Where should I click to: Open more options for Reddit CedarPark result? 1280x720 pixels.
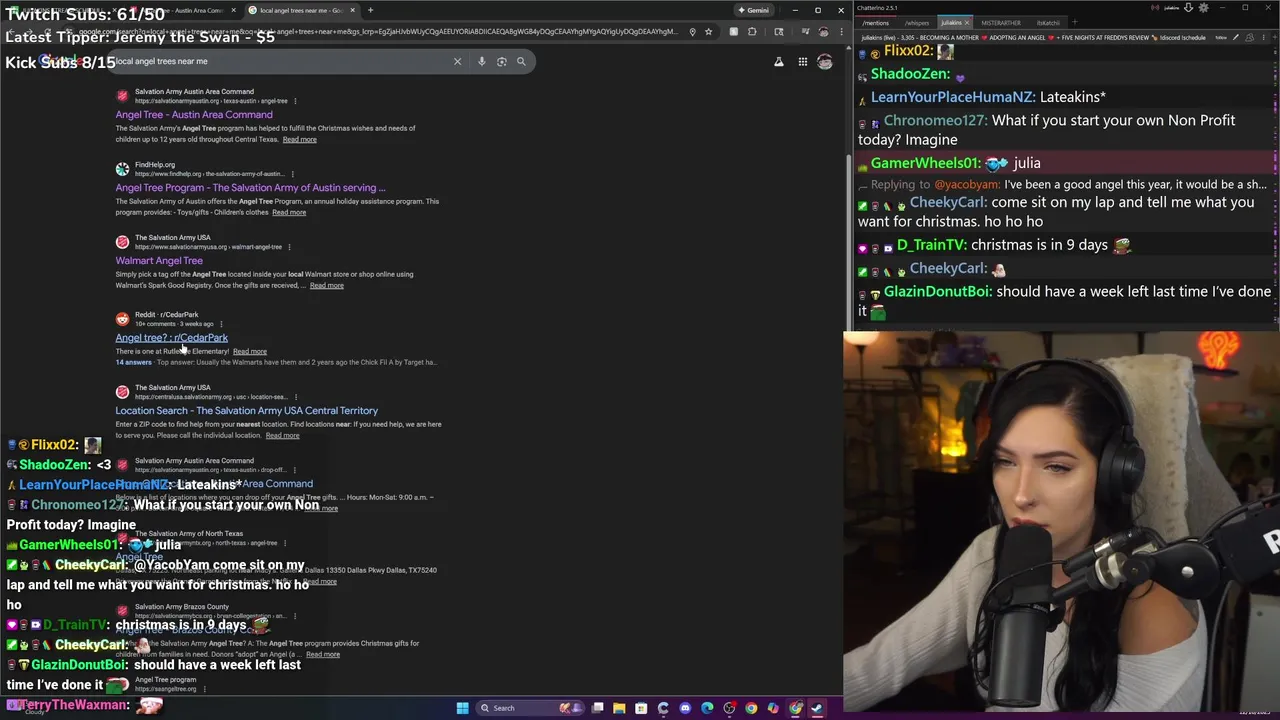[x=221, y=324]
